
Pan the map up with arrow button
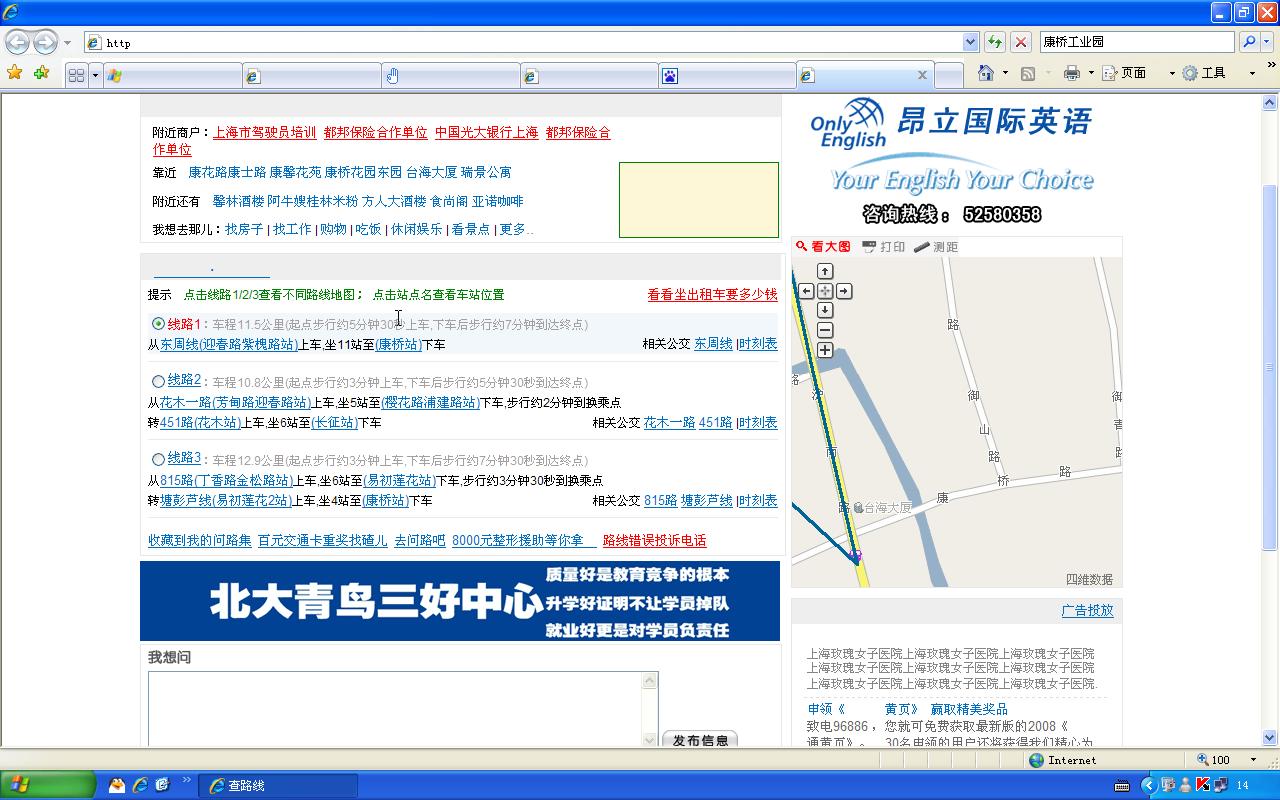825,271
